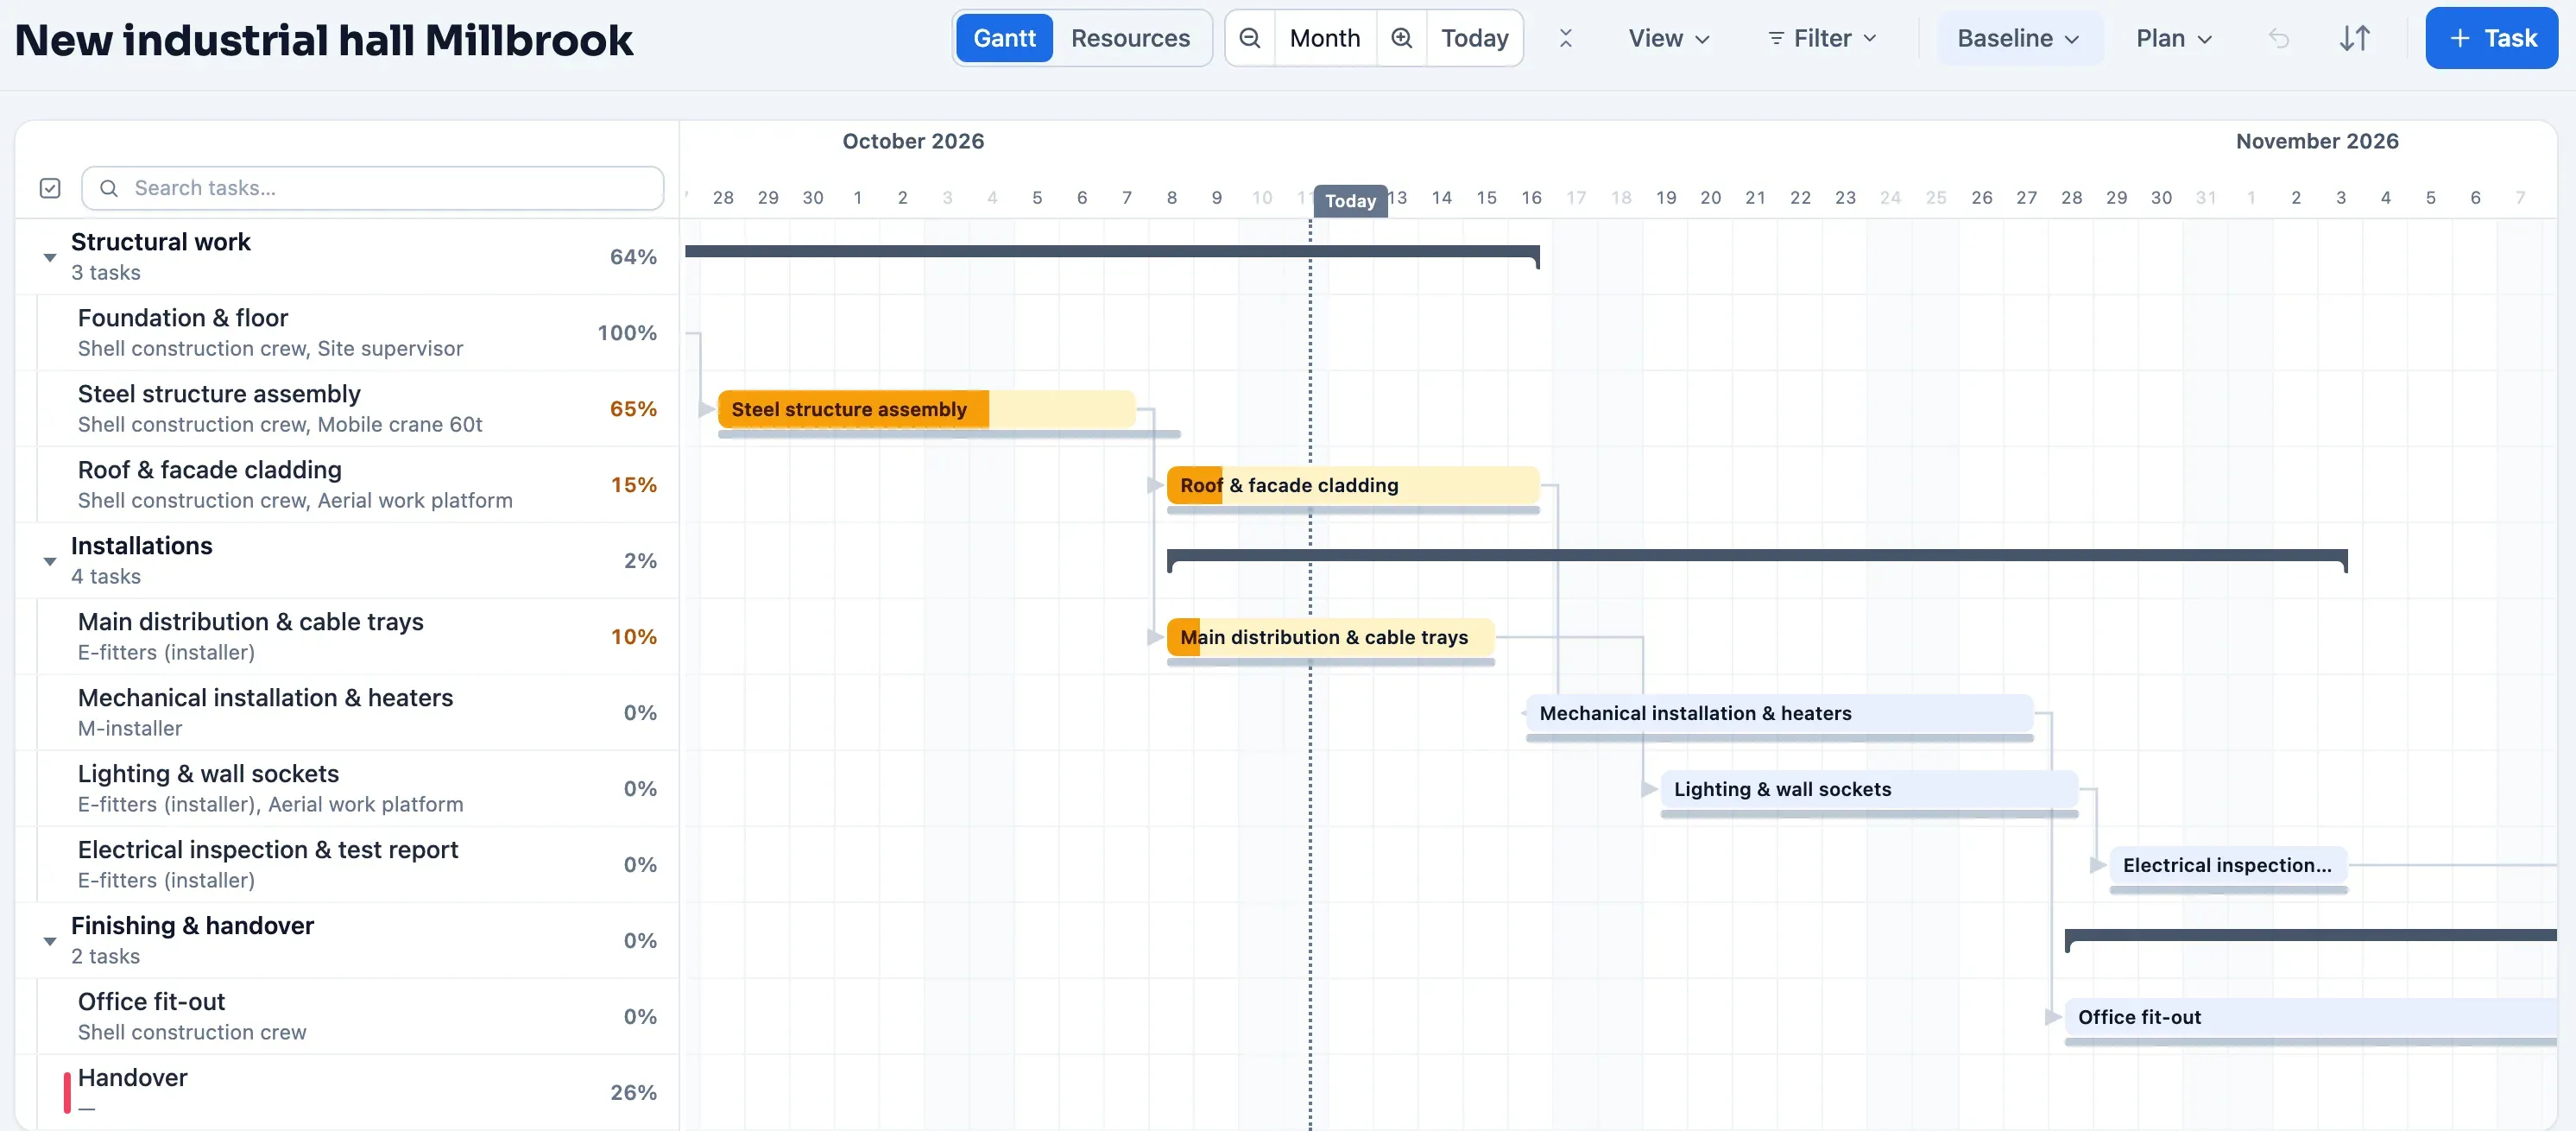Select Handover task row
Screen dimensions: 2576x1131
point(347,1092)
